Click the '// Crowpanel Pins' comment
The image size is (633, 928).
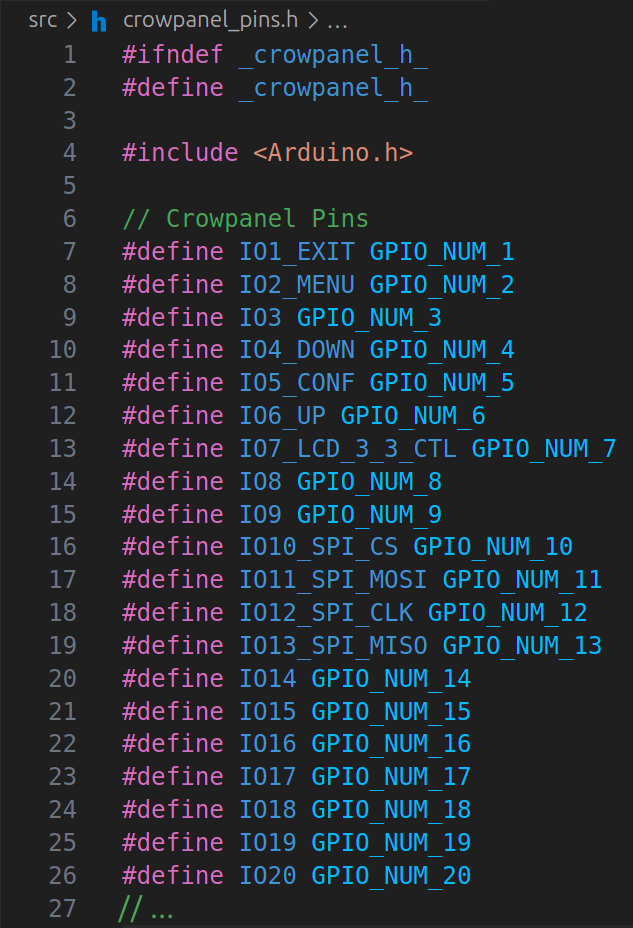click(246, 218)
